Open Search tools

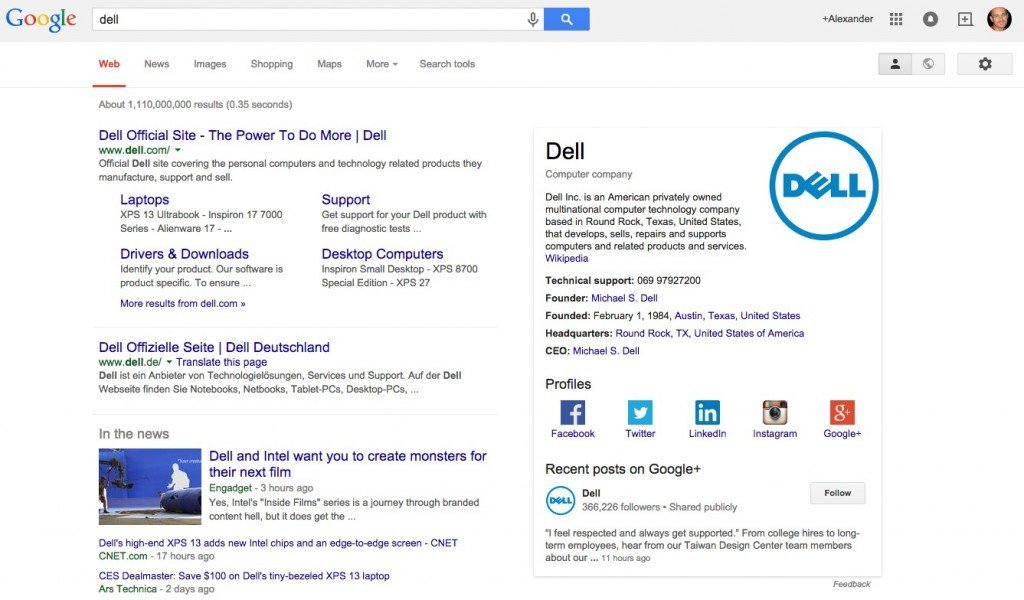[447, 64]
